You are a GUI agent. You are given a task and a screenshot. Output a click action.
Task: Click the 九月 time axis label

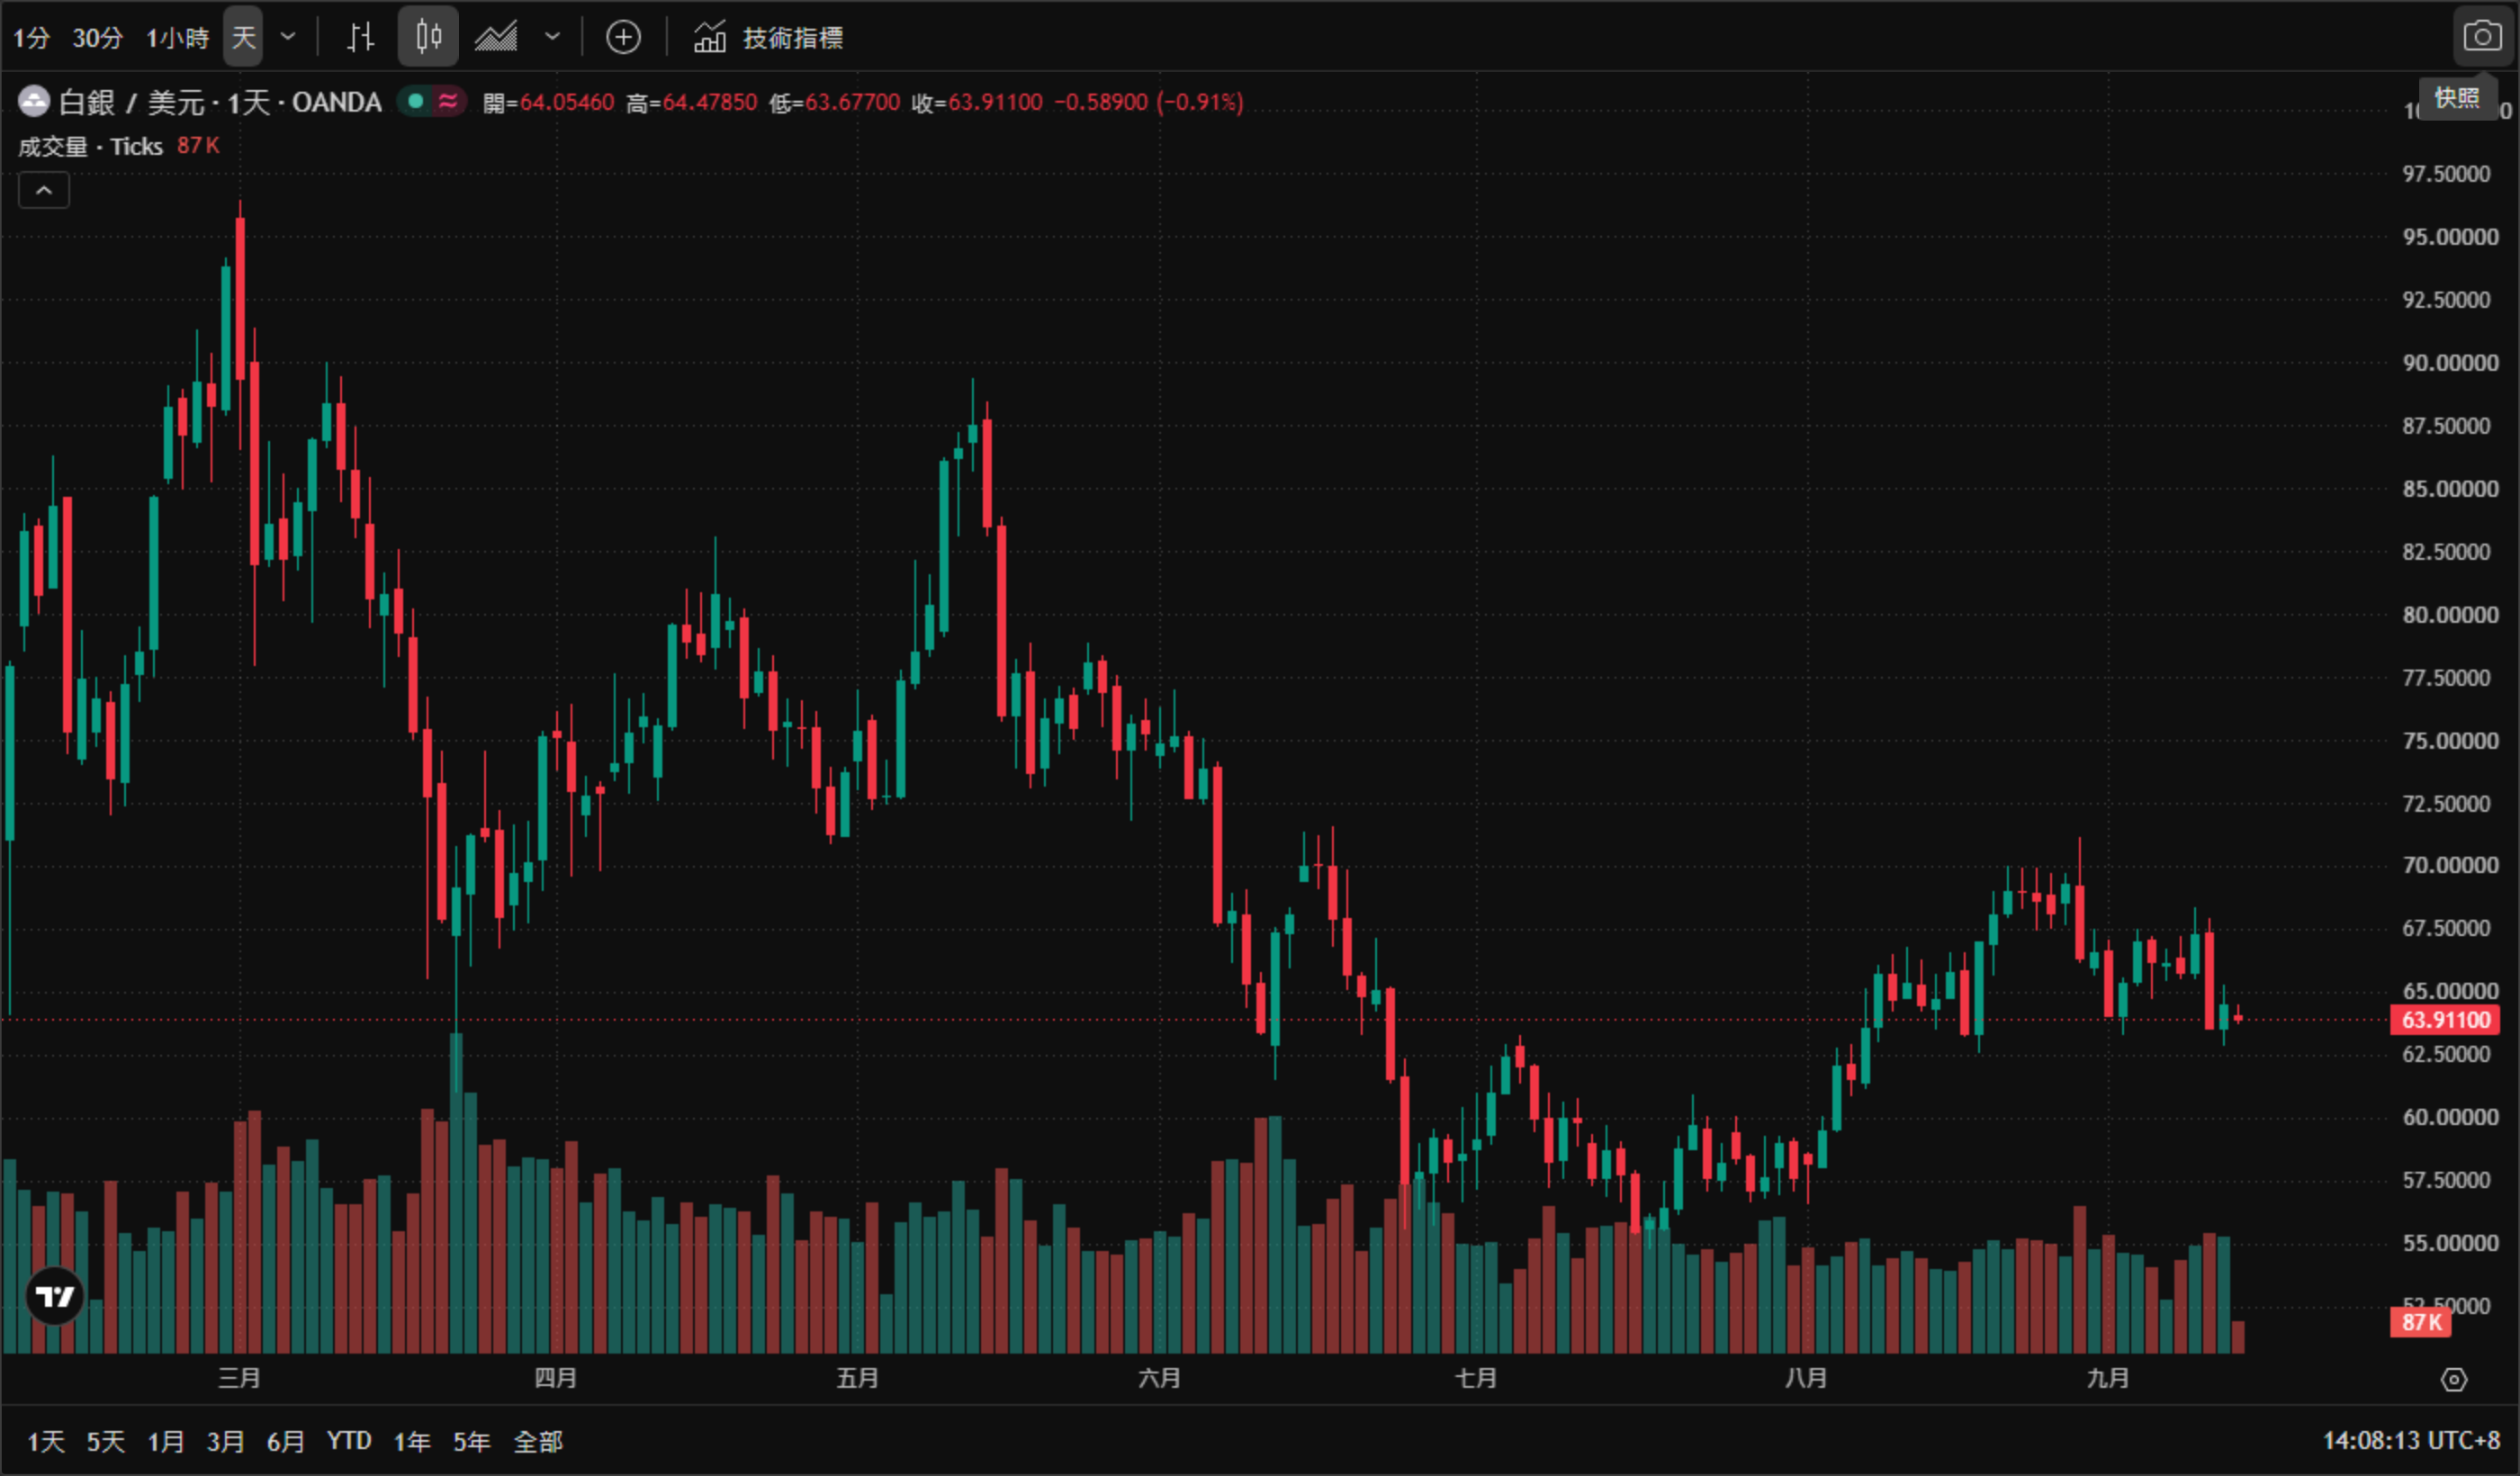tap(2107, 1378)
